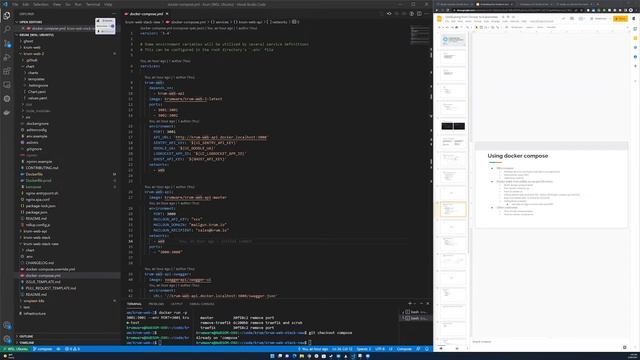Viewport: 640px width, 360px height.
Task: Open the File menu in VS Code
Action: click(x=15, y=4)
